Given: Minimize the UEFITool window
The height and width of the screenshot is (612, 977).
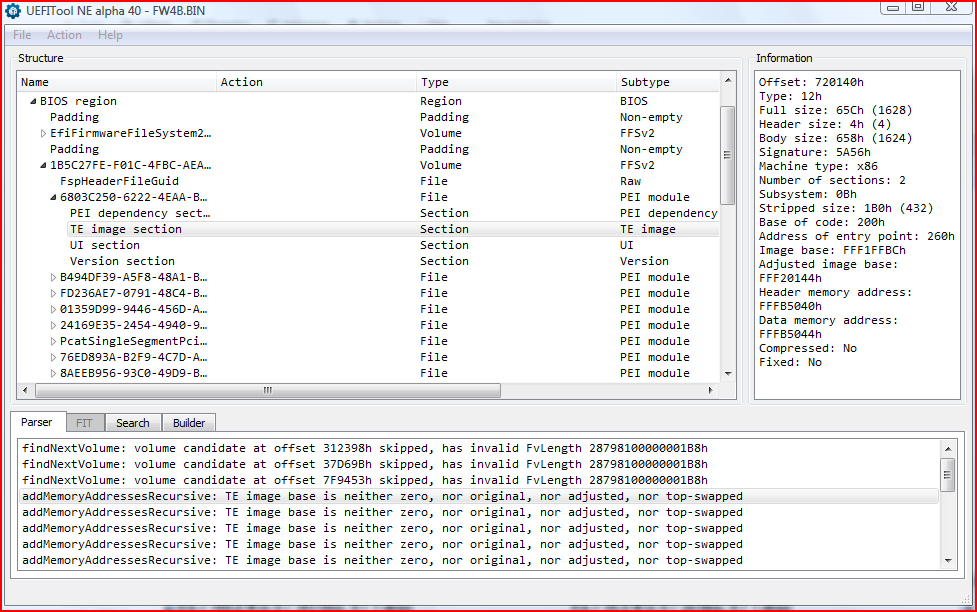Looking at the screenshot, I should click(x=893, y=7).
